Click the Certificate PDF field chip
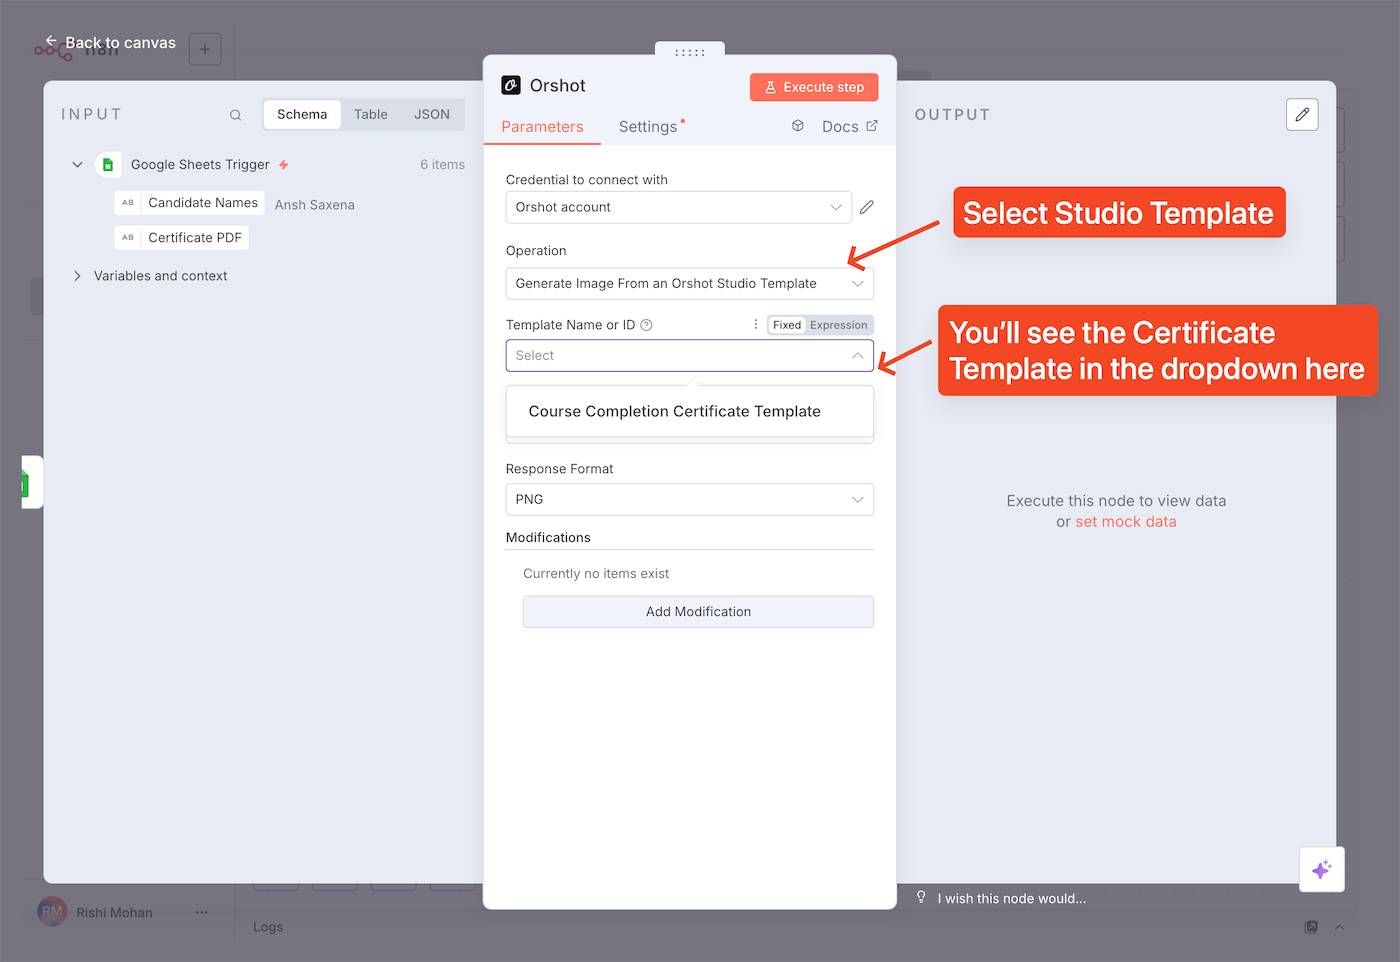Viewport: 1400px width, 962px height. pos(181,238)
